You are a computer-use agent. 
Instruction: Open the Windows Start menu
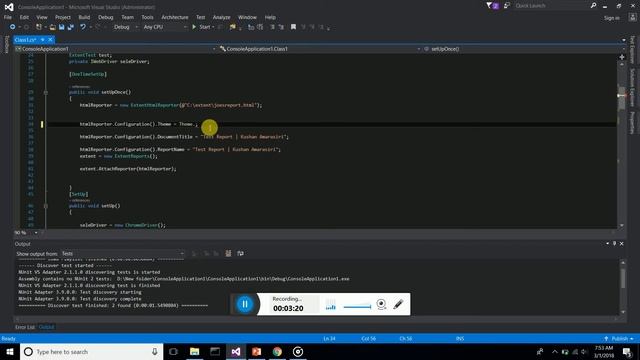click(x=10, y=351)
